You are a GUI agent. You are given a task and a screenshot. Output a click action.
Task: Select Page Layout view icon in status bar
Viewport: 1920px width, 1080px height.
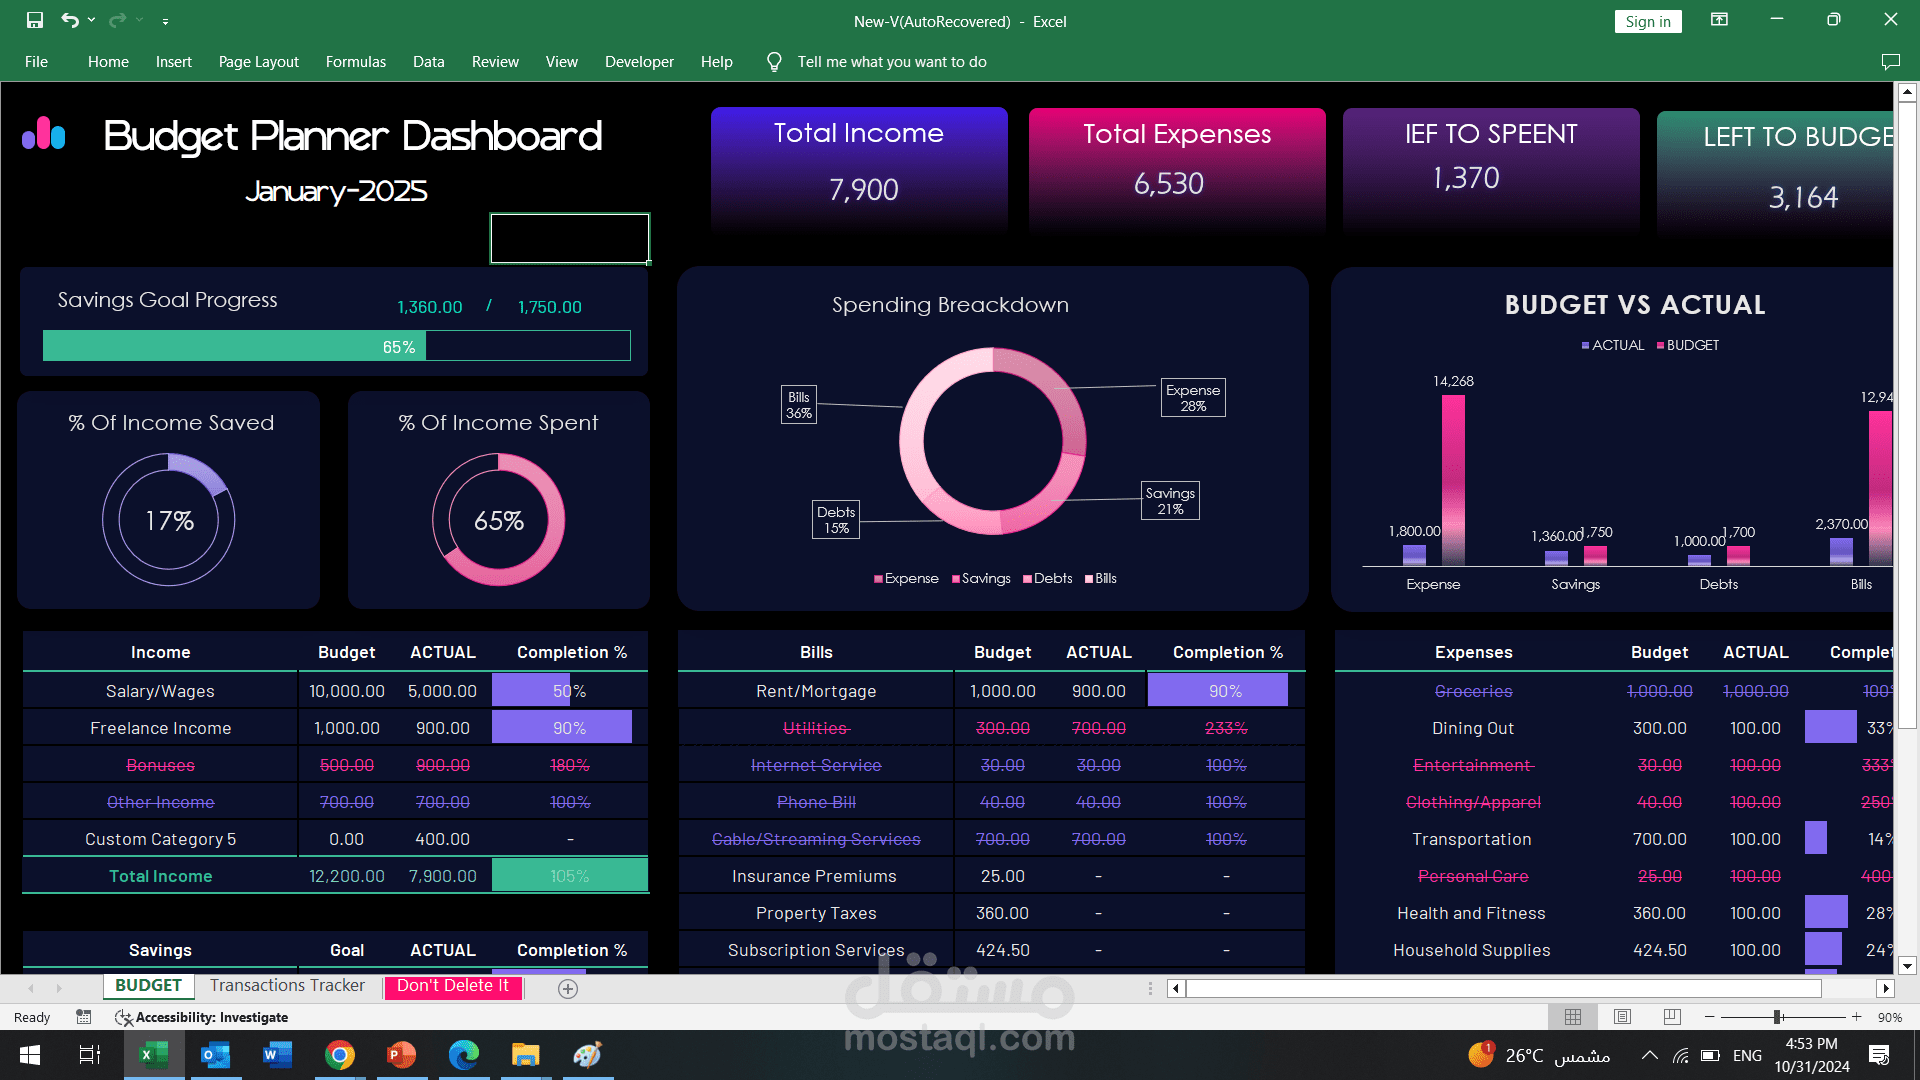tap(1622, 1016)
